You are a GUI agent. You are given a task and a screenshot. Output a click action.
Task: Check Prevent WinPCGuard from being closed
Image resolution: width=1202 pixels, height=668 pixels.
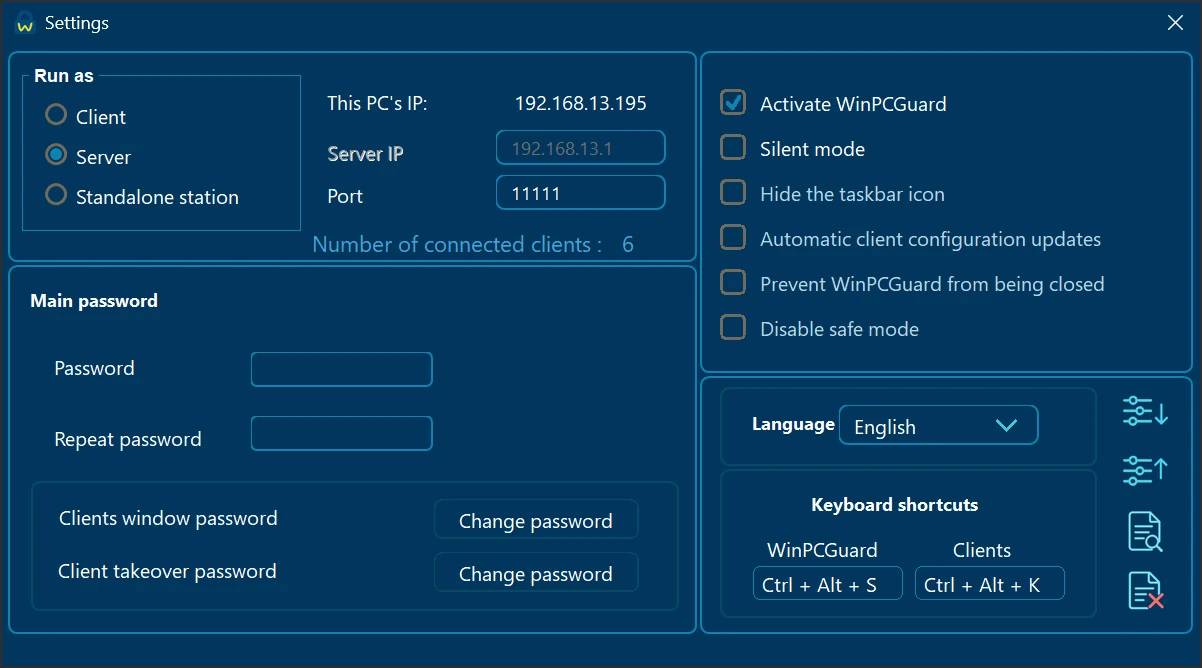pos(733,282)
